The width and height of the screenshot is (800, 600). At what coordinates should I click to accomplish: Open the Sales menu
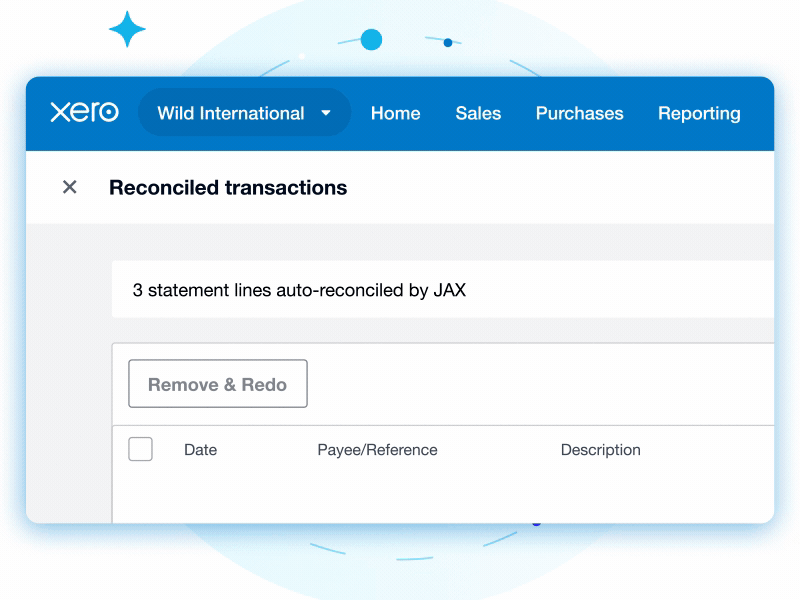click(x=478, y=113)
